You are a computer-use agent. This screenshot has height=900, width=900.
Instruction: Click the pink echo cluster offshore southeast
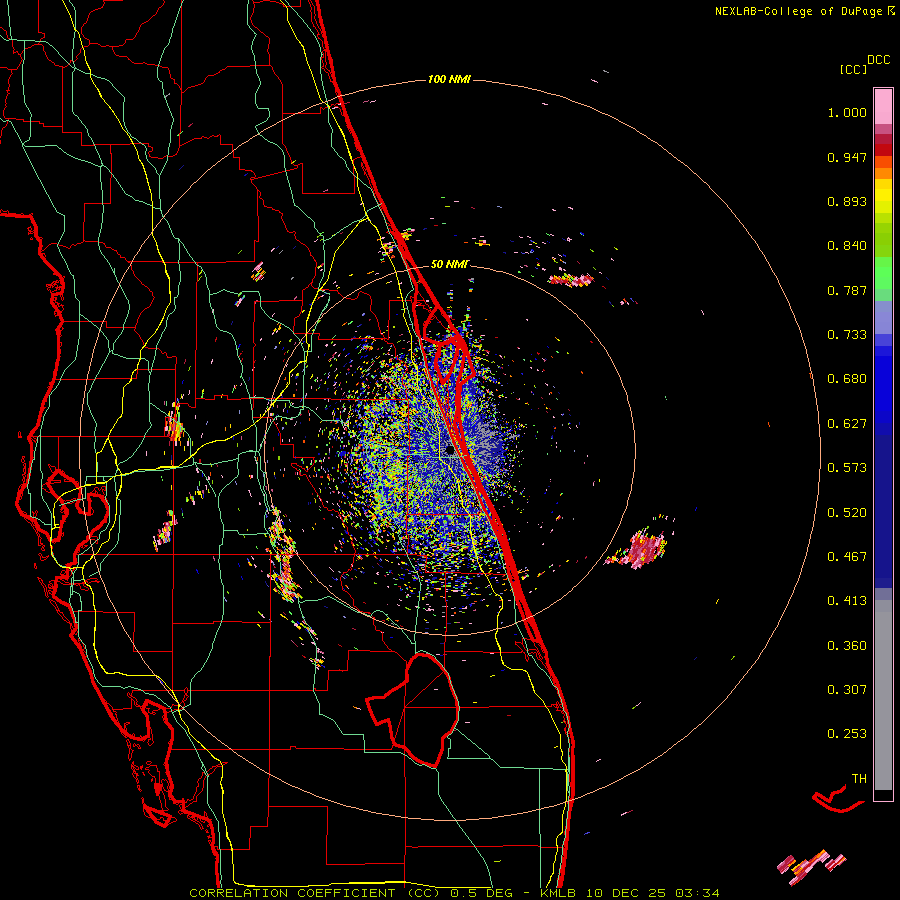click(x=643, y=548)
